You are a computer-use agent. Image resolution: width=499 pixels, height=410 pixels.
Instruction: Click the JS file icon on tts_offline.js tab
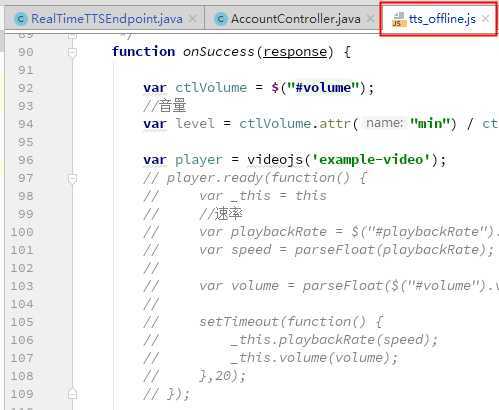pos(399,19)
